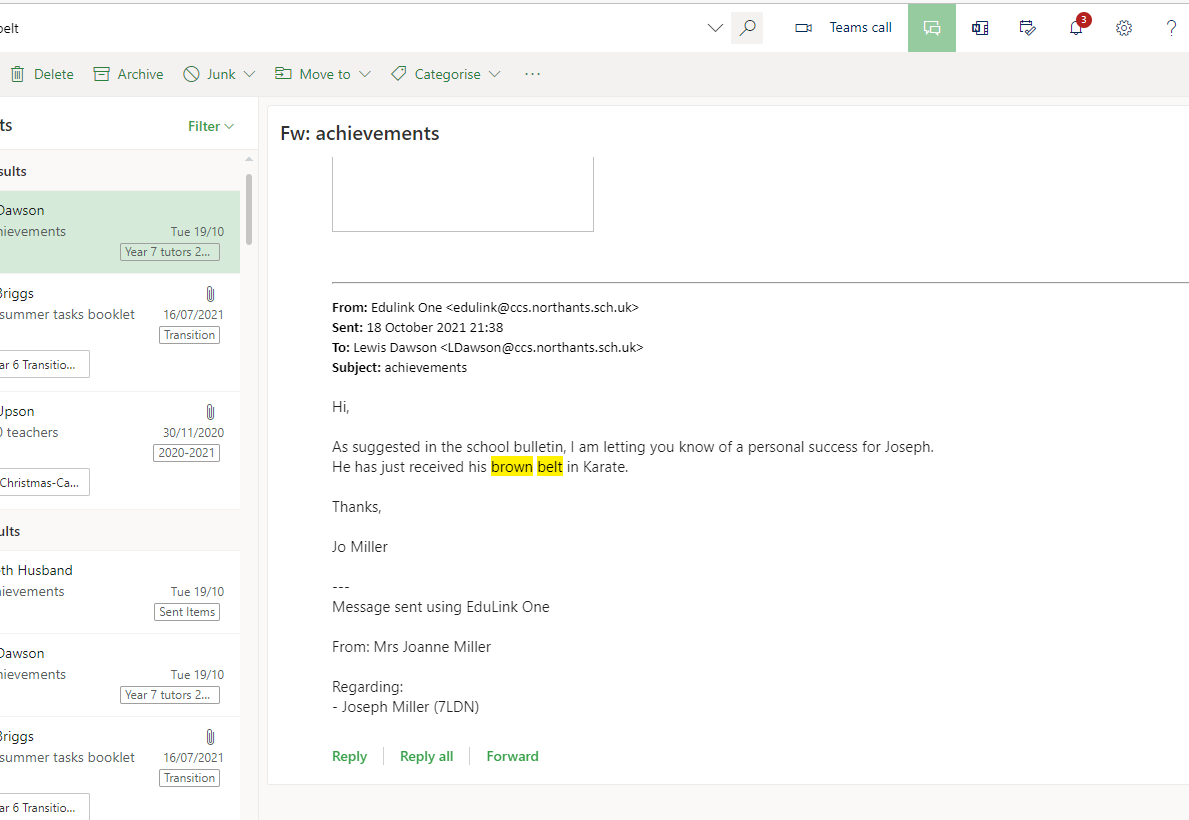Expand search scope chevron beside search

click(715, 28)
